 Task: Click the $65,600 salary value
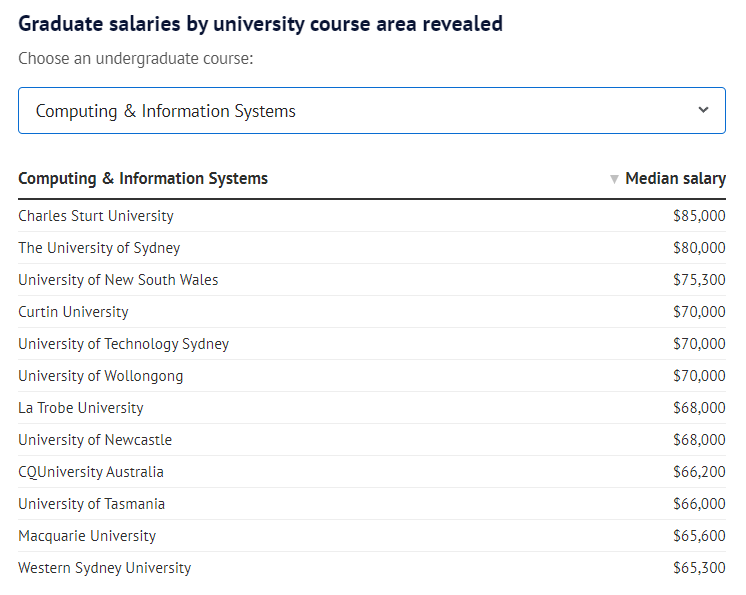pos(699,536)
